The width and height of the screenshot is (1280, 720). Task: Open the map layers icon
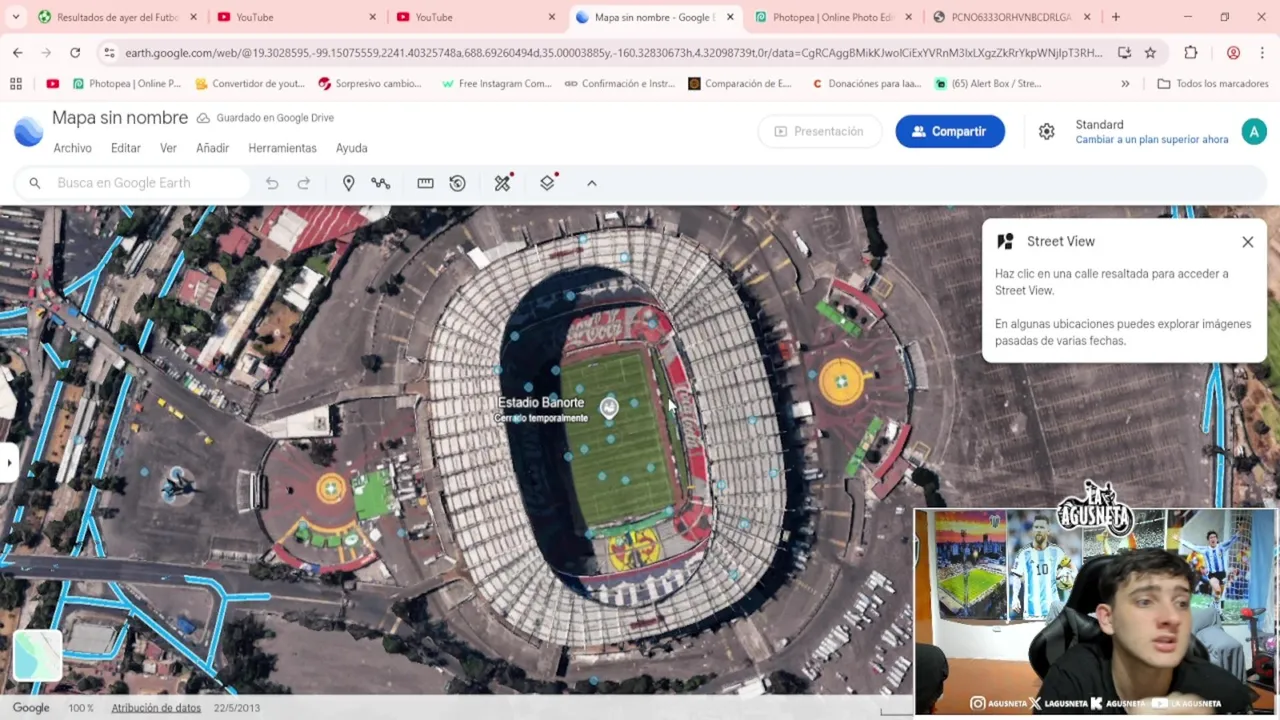pos(547,182)
